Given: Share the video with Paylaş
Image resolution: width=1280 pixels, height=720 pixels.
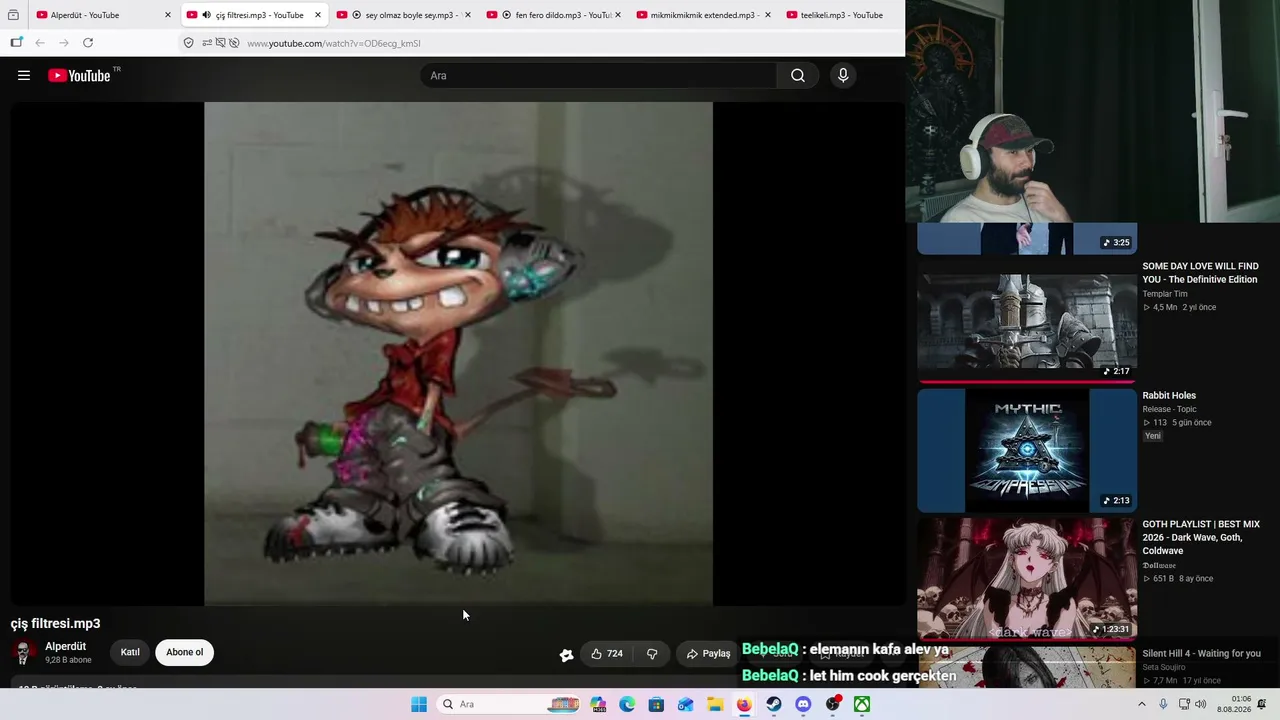Looking at the screenshot, I should pyautogui.click(x=708, y=653).
